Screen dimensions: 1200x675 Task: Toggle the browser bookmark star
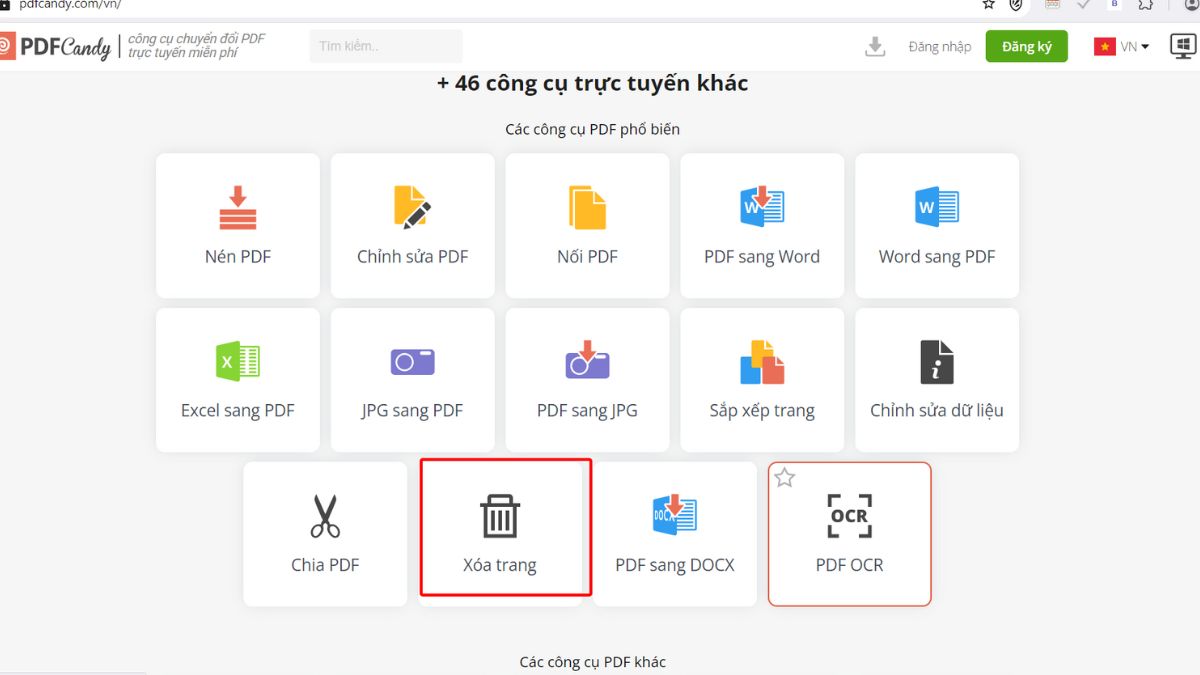[988, 7]
